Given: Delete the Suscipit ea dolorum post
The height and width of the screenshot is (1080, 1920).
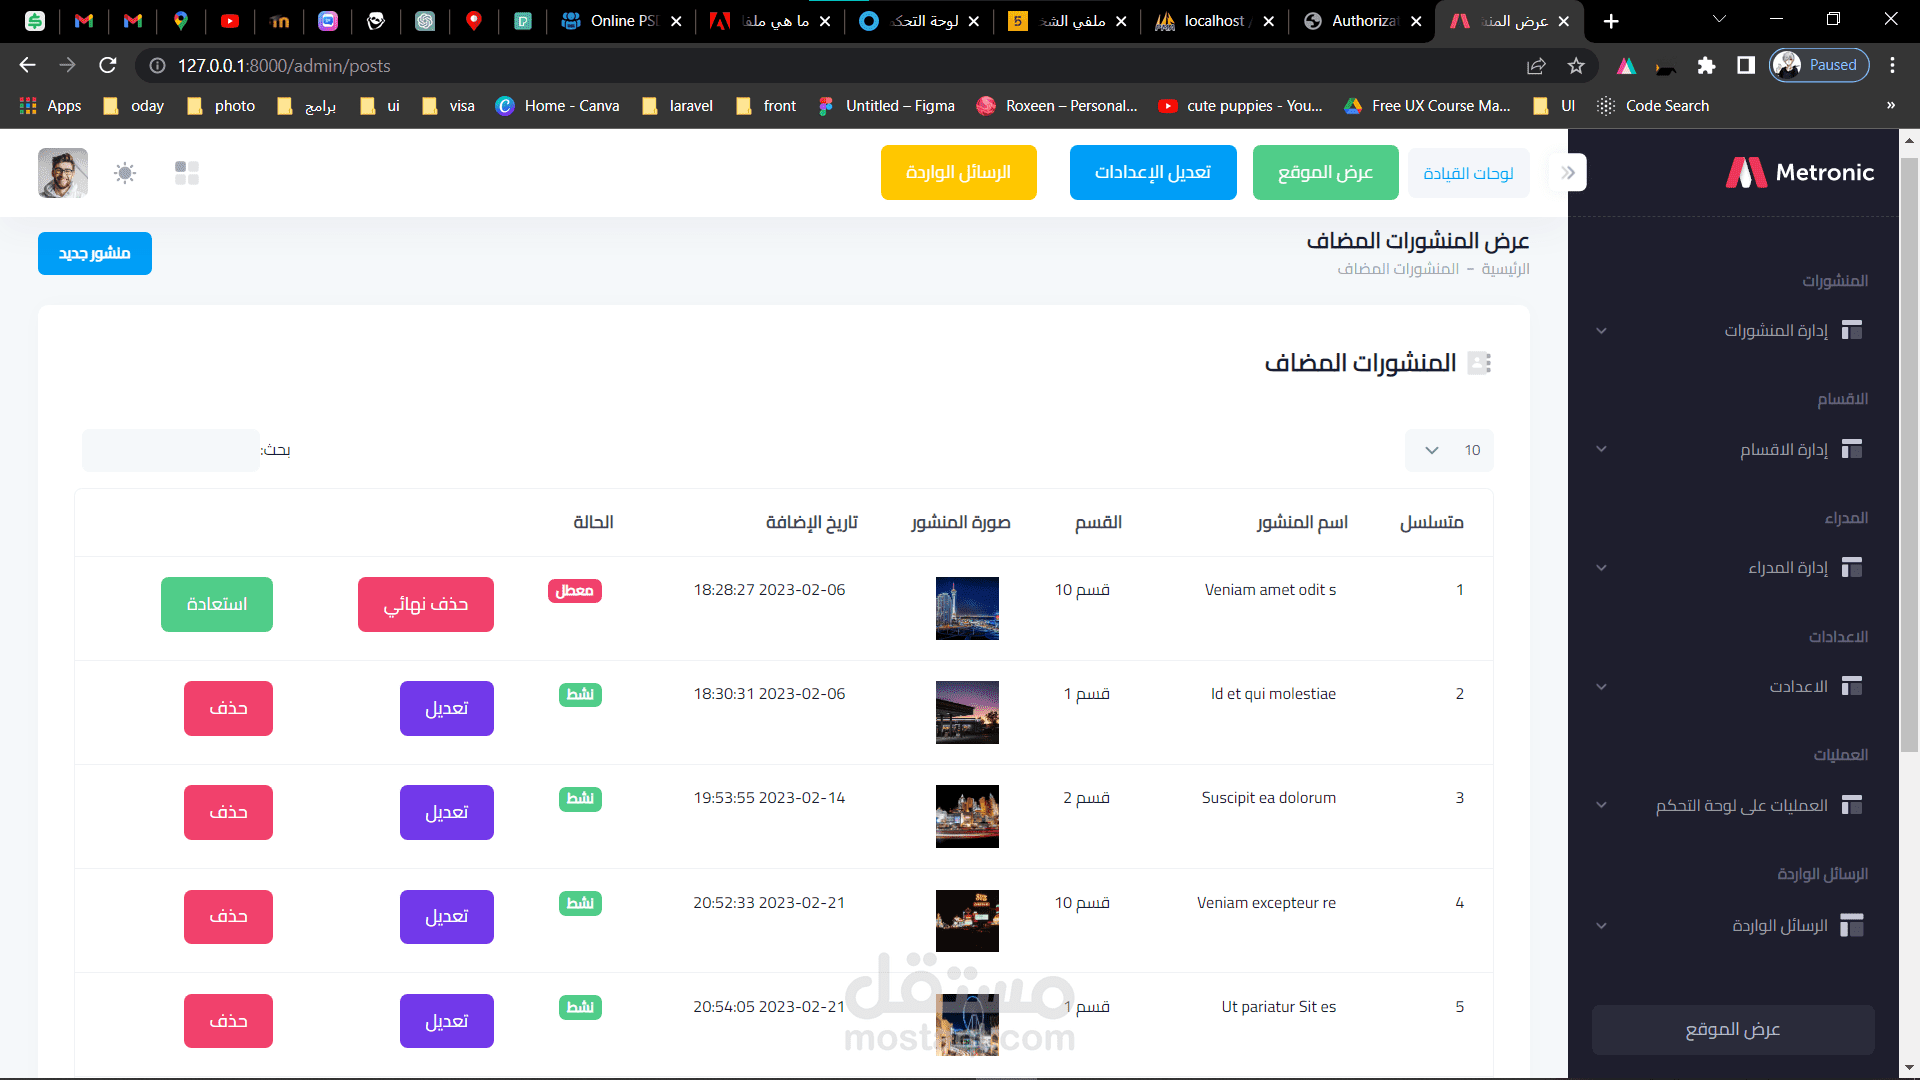Looking at the screenshot, I should (x=228, y=812).
